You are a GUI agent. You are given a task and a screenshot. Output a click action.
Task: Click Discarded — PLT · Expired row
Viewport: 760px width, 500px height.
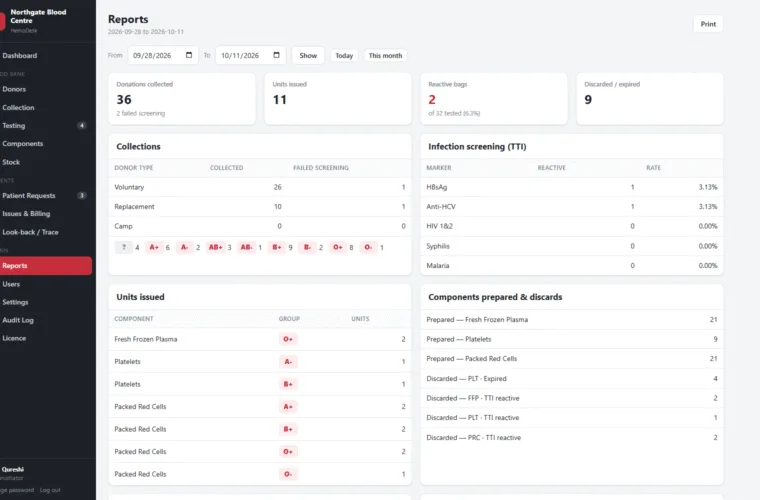571,378
